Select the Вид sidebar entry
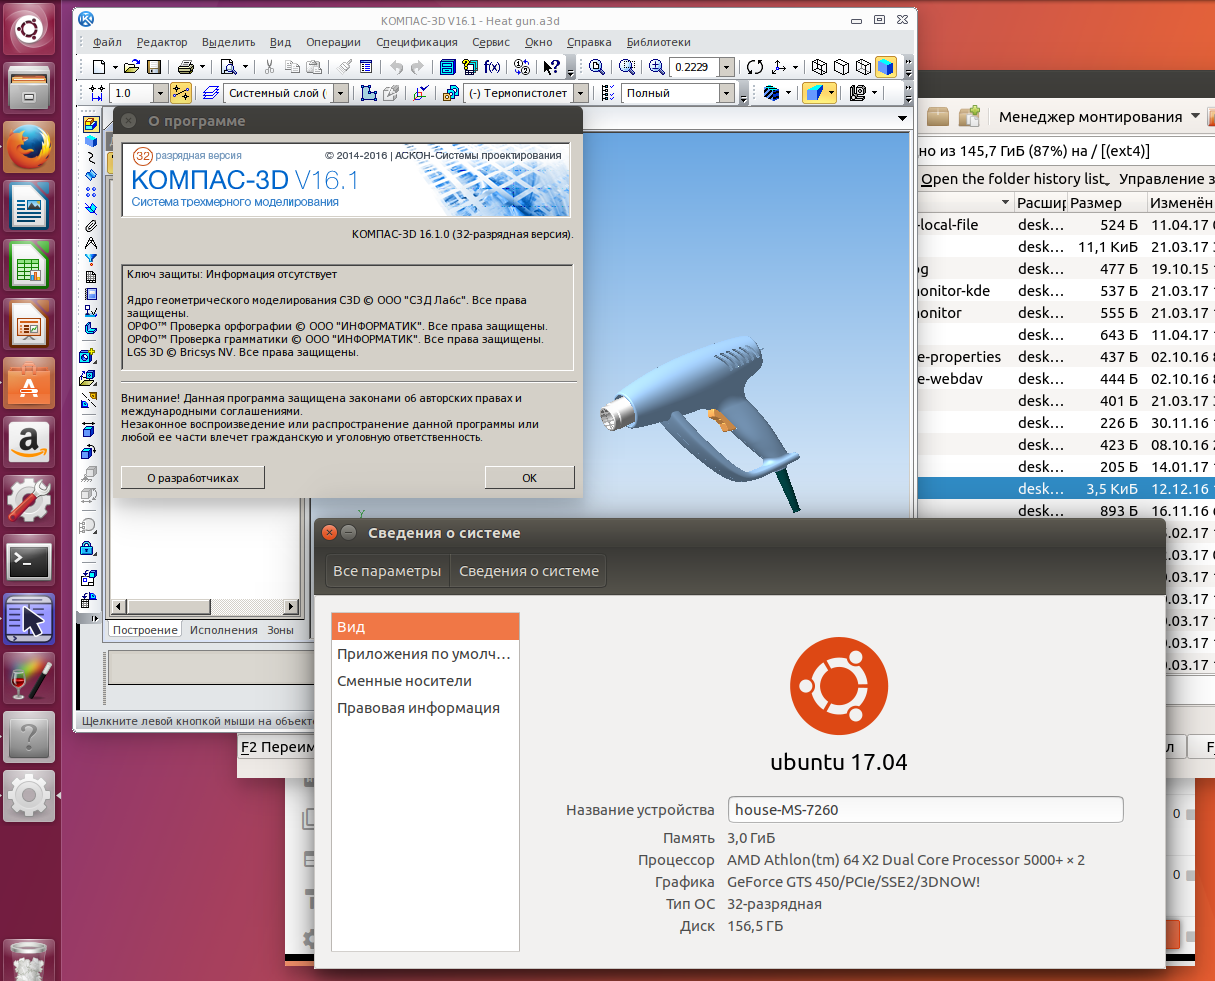Image resolution: width=1215 pixels, height=981 pixels. click(x=425, y=627)
